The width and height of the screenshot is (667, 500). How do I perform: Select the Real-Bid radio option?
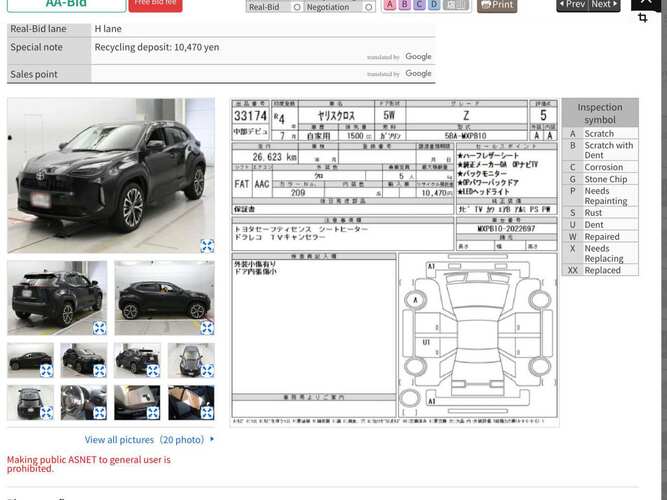click(297, 7)
